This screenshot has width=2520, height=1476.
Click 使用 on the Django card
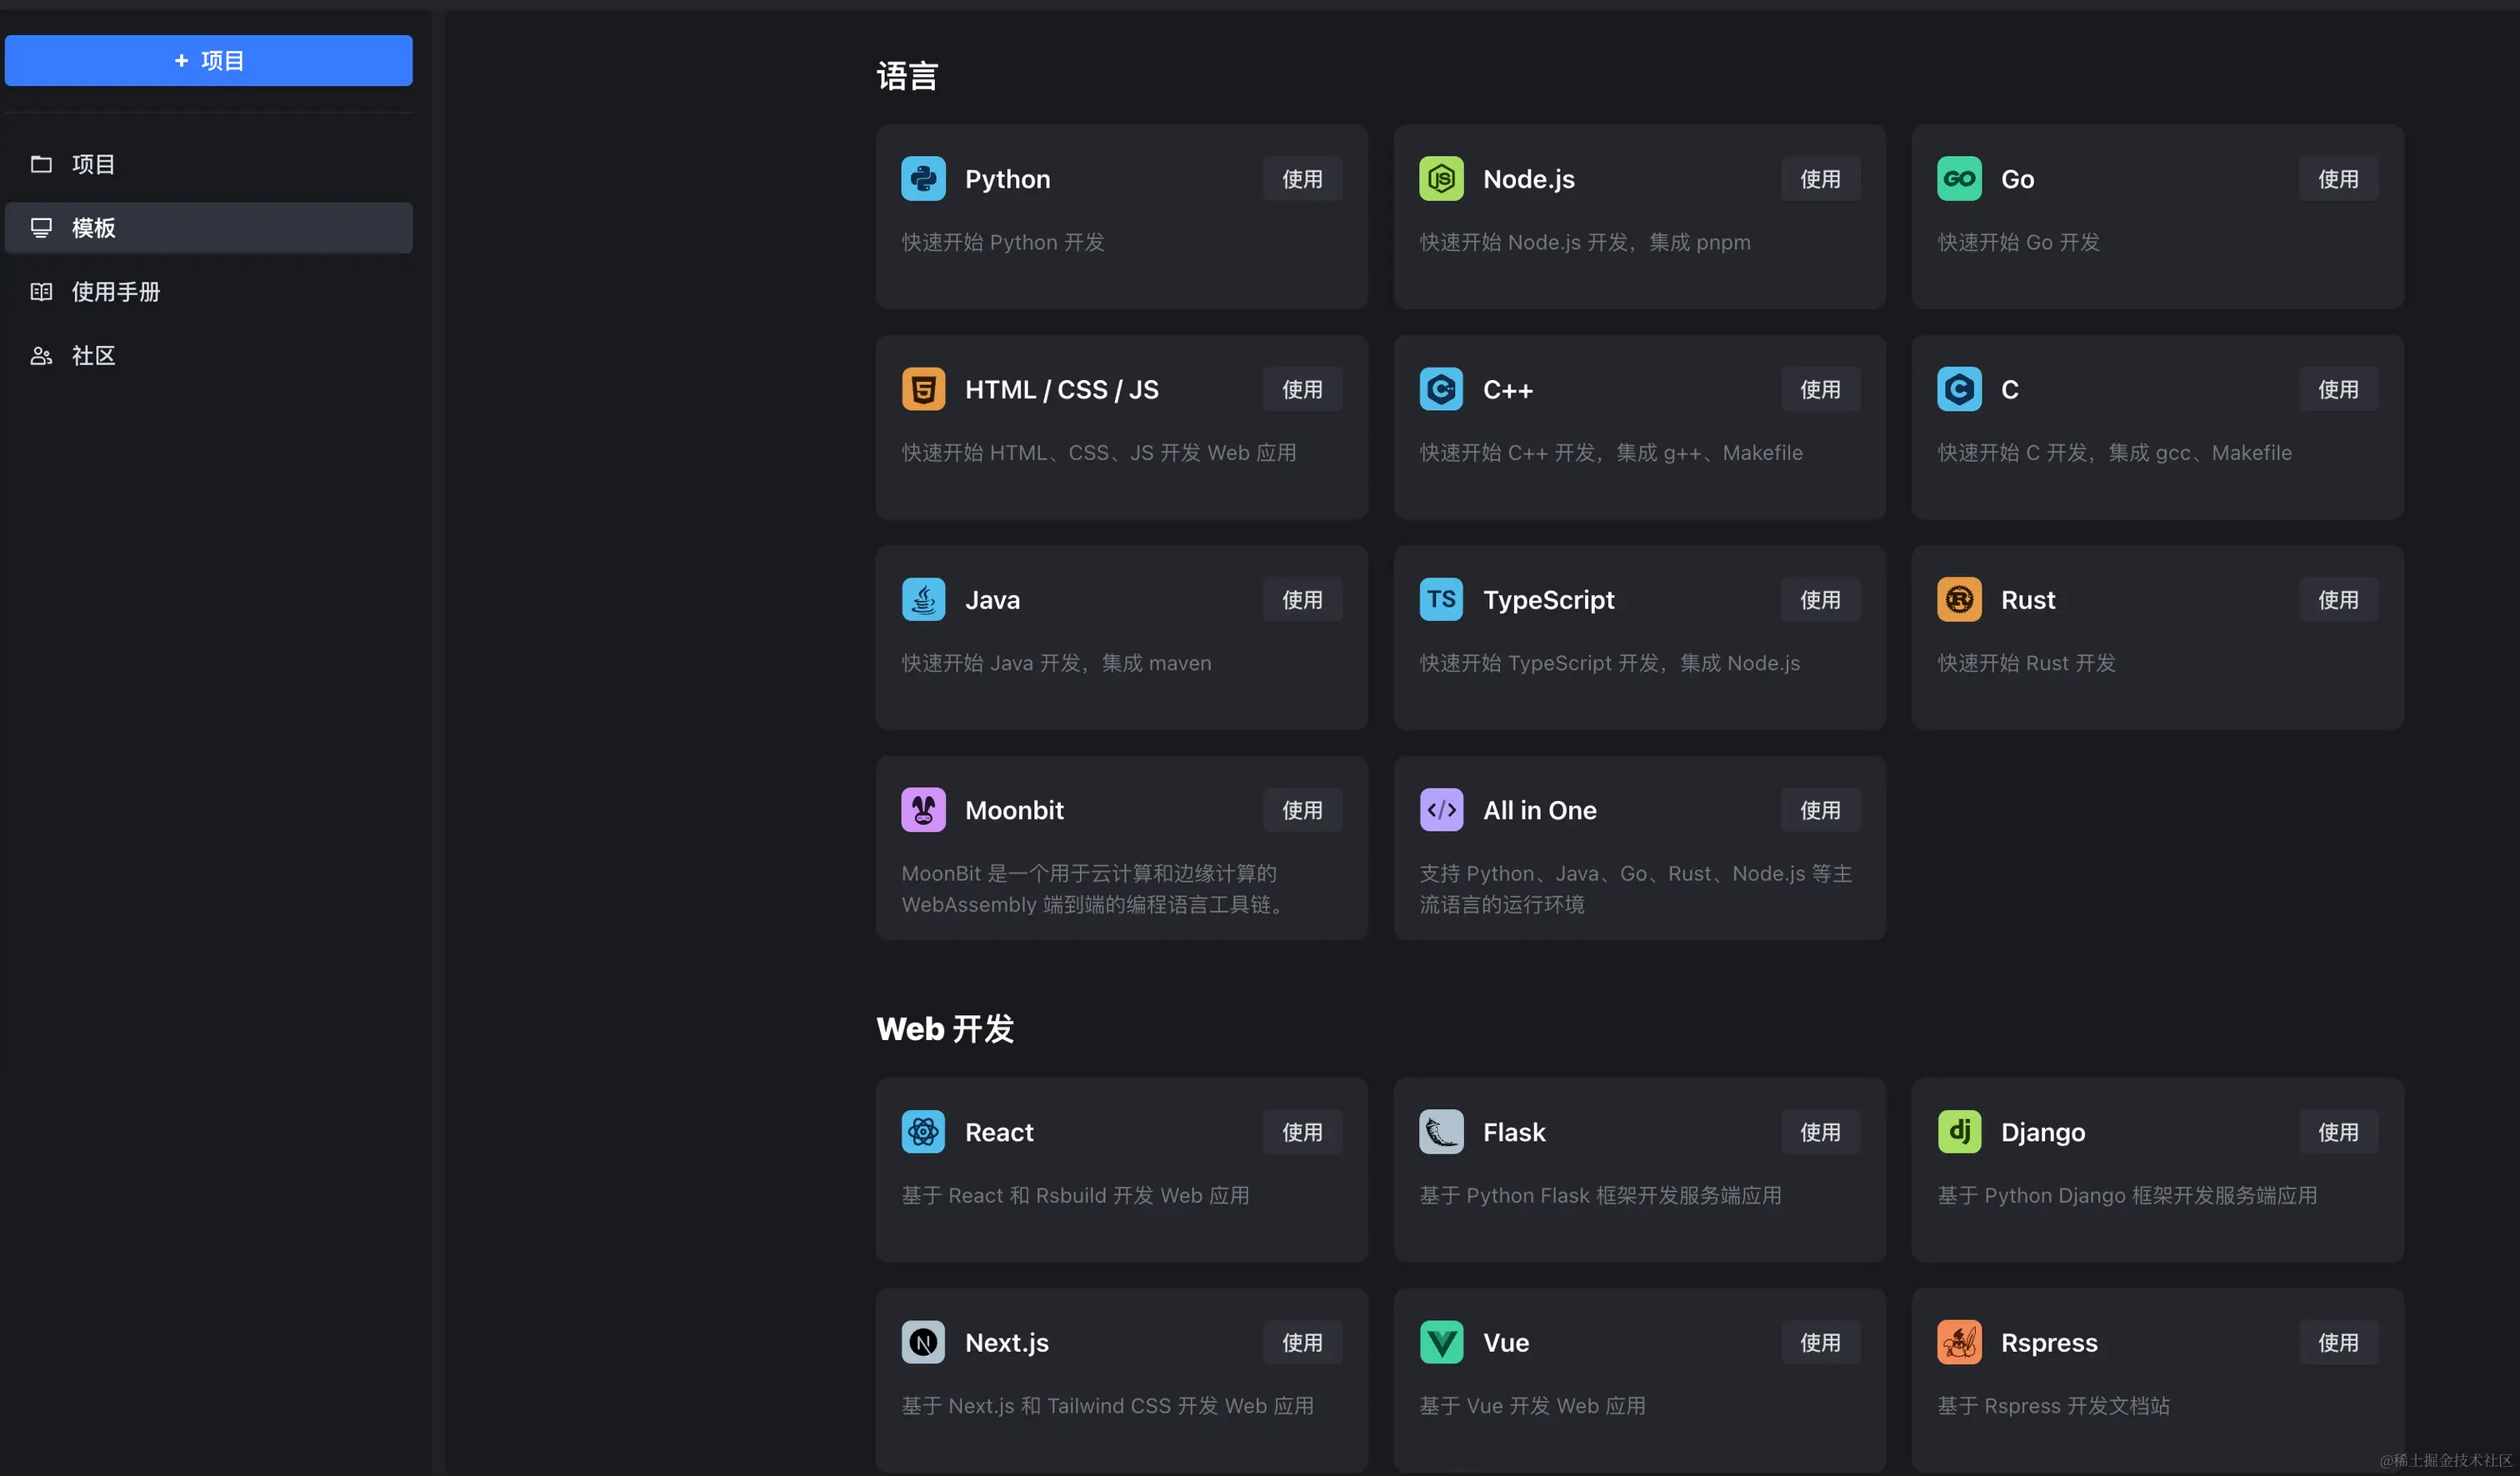pyautogui.click(x=2338, y=1132)
